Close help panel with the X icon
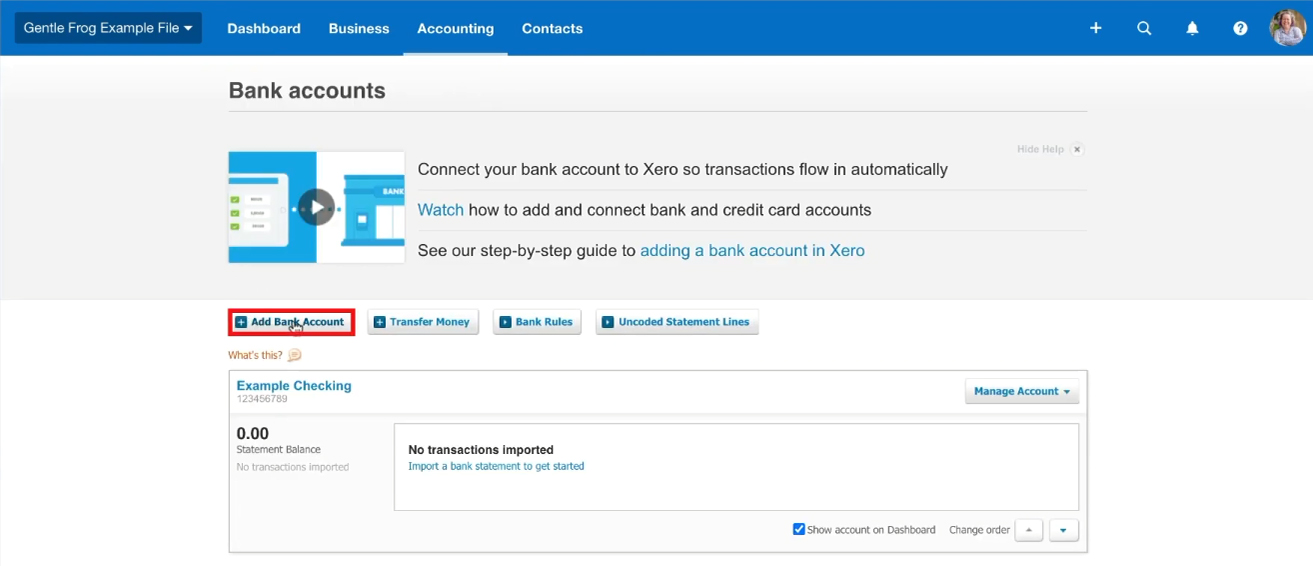1313x566 pixels. pyautogui.click(x=1077, y=149)
